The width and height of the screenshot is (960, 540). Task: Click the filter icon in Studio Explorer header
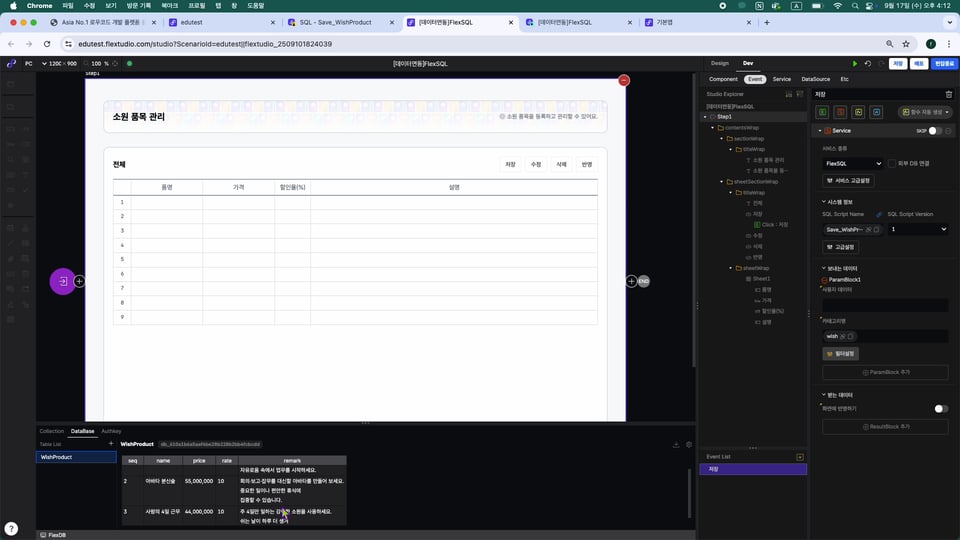[x=800, y=94]
